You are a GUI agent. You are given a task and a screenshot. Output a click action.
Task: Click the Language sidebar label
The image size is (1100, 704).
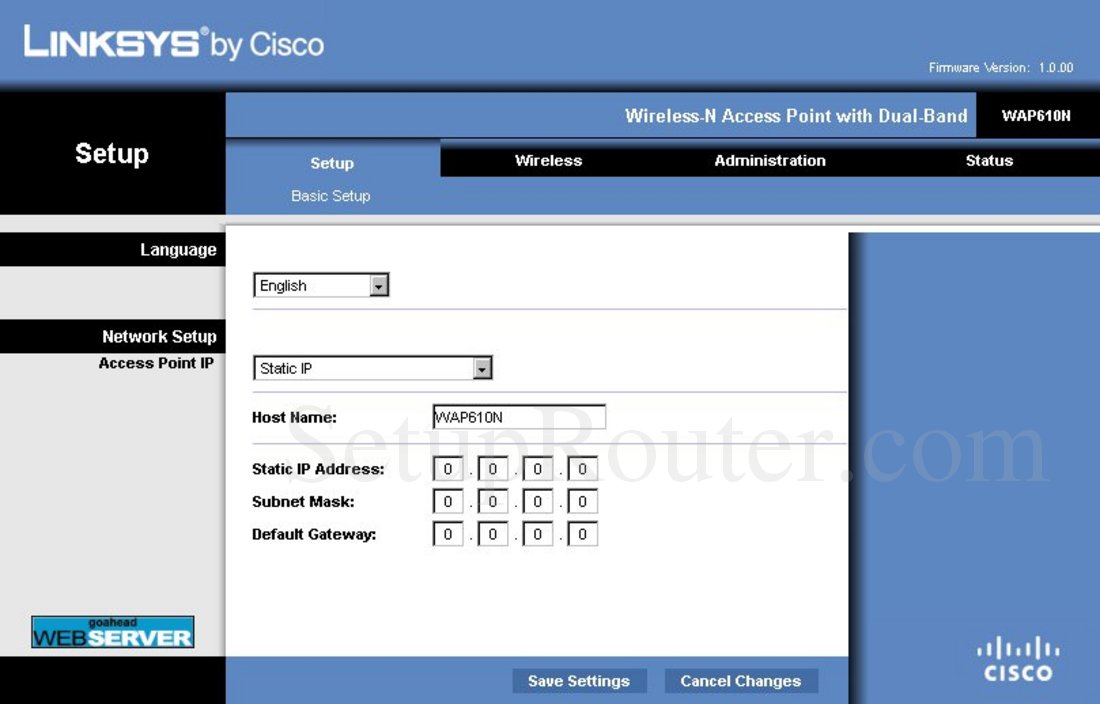coord(178,249)
